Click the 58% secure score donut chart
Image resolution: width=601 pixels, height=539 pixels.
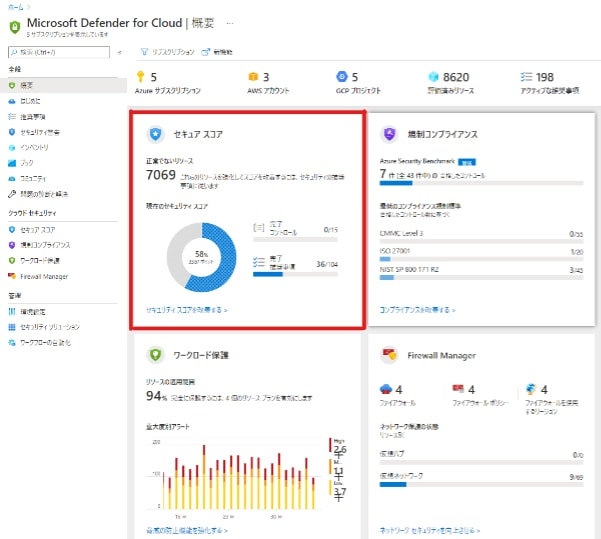click(202, 257)
